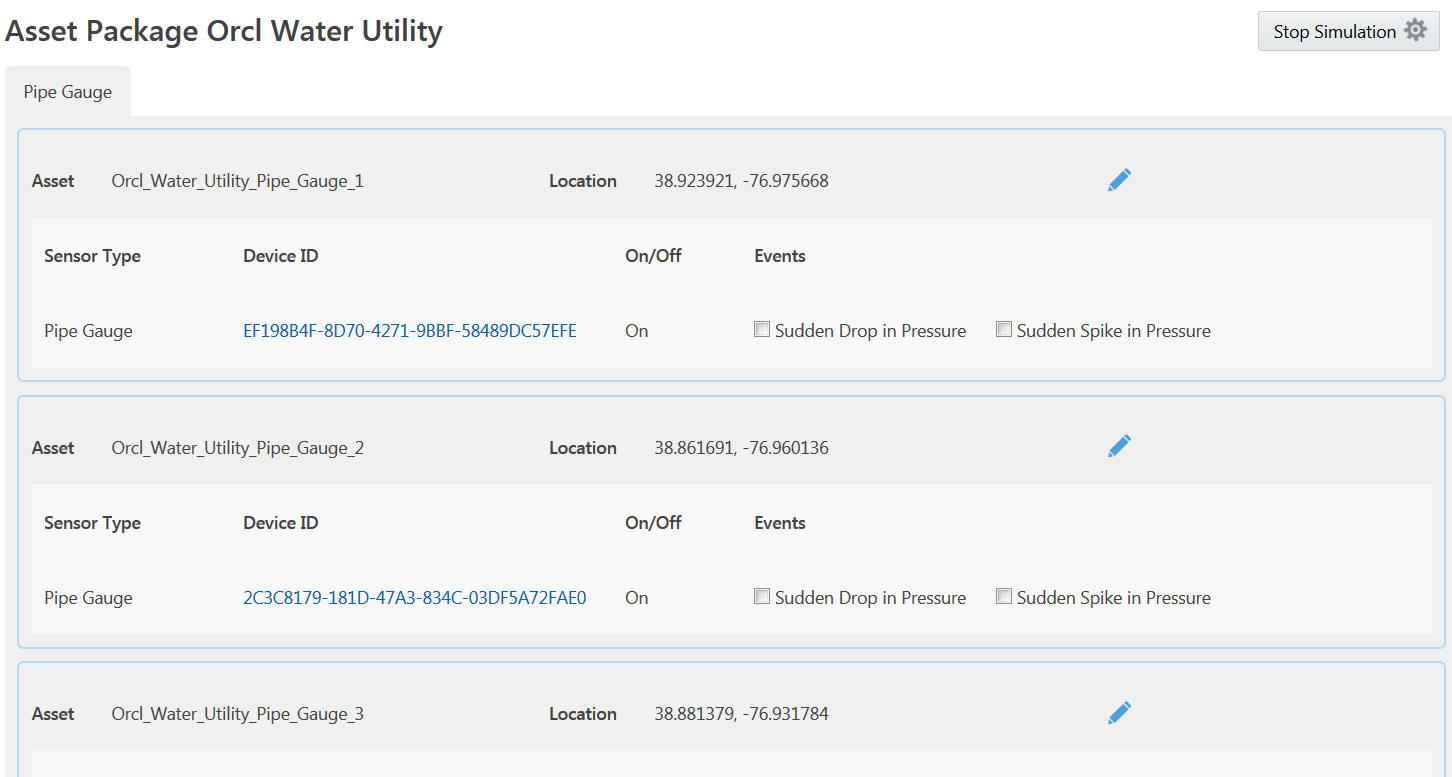Viewport: 1452px width, 777px height.
Task: Select the asset name Orcl_Water_Utility_Pipe_Gauge_2
Action: tap(238, 448)
